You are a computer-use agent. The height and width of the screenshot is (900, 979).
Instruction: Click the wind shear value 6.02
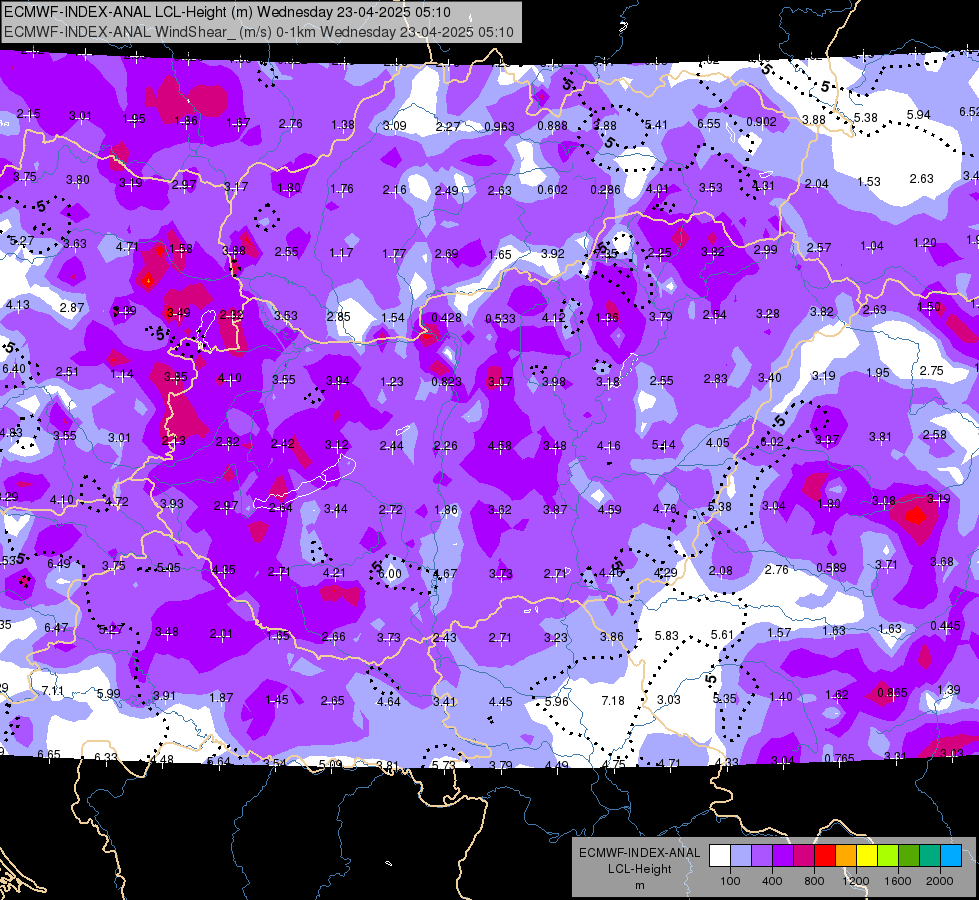point(772,442)
